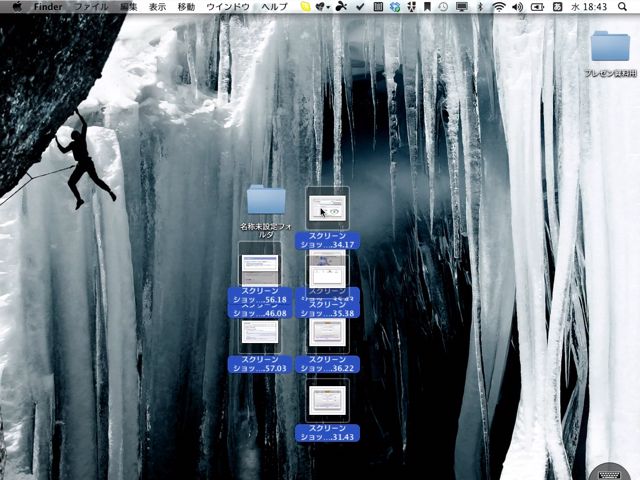Click the label スクリーンショッ…57.03
This screenshot has width=640, height=480.
[260, 364]
